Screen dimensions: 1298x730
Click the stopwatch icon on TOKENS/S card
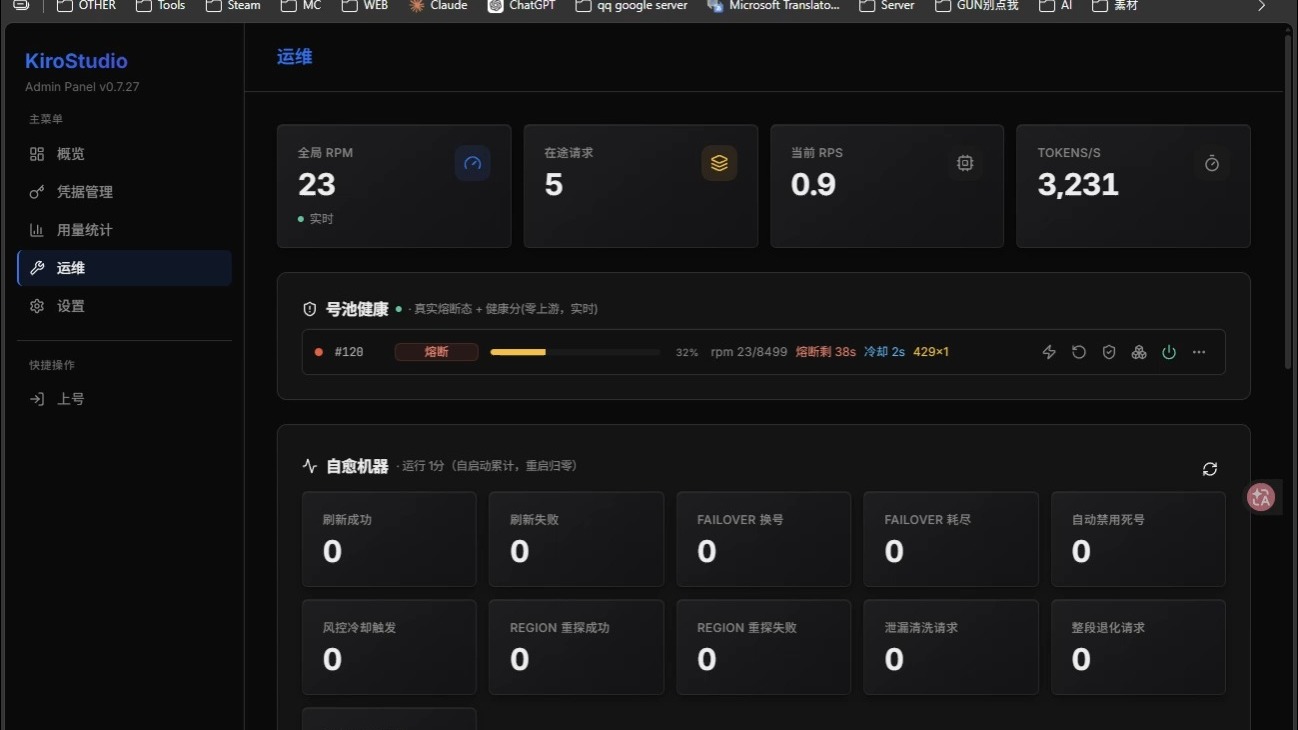pyautogui.click(x=1212, y=163)
